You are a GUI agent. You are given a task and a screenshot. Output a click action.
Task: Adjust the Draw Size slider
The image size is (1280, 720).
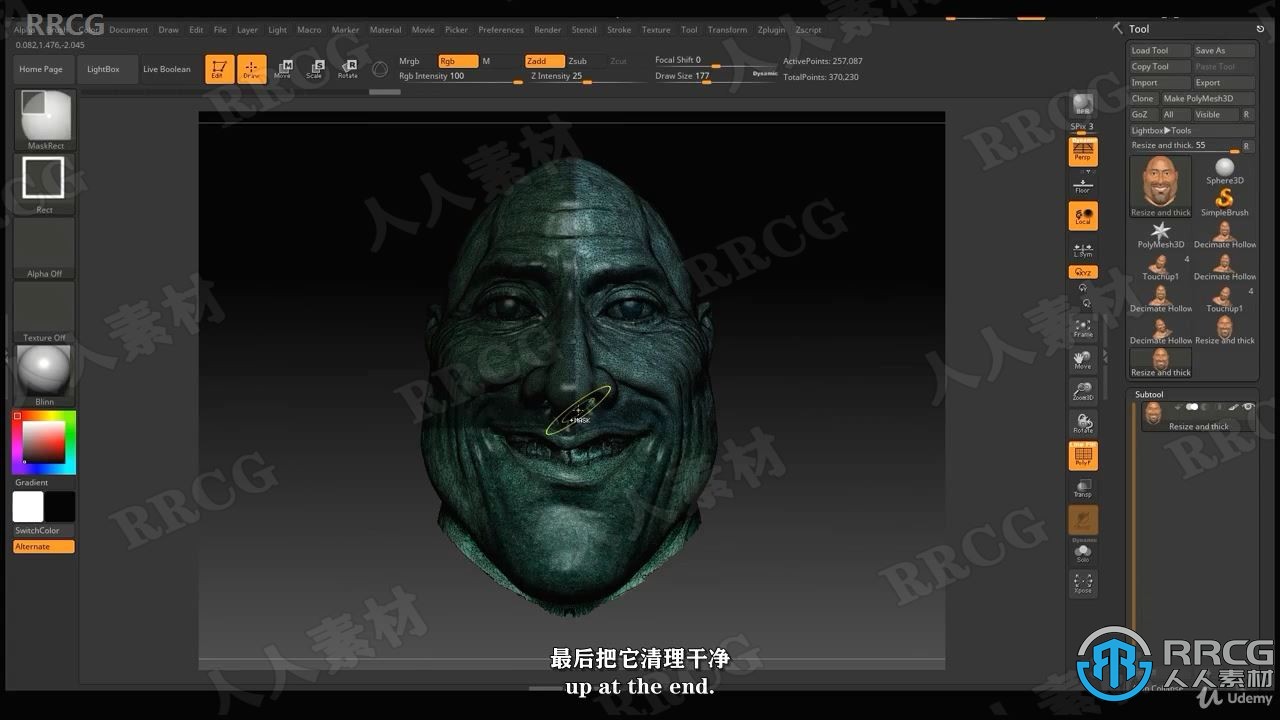700,76
